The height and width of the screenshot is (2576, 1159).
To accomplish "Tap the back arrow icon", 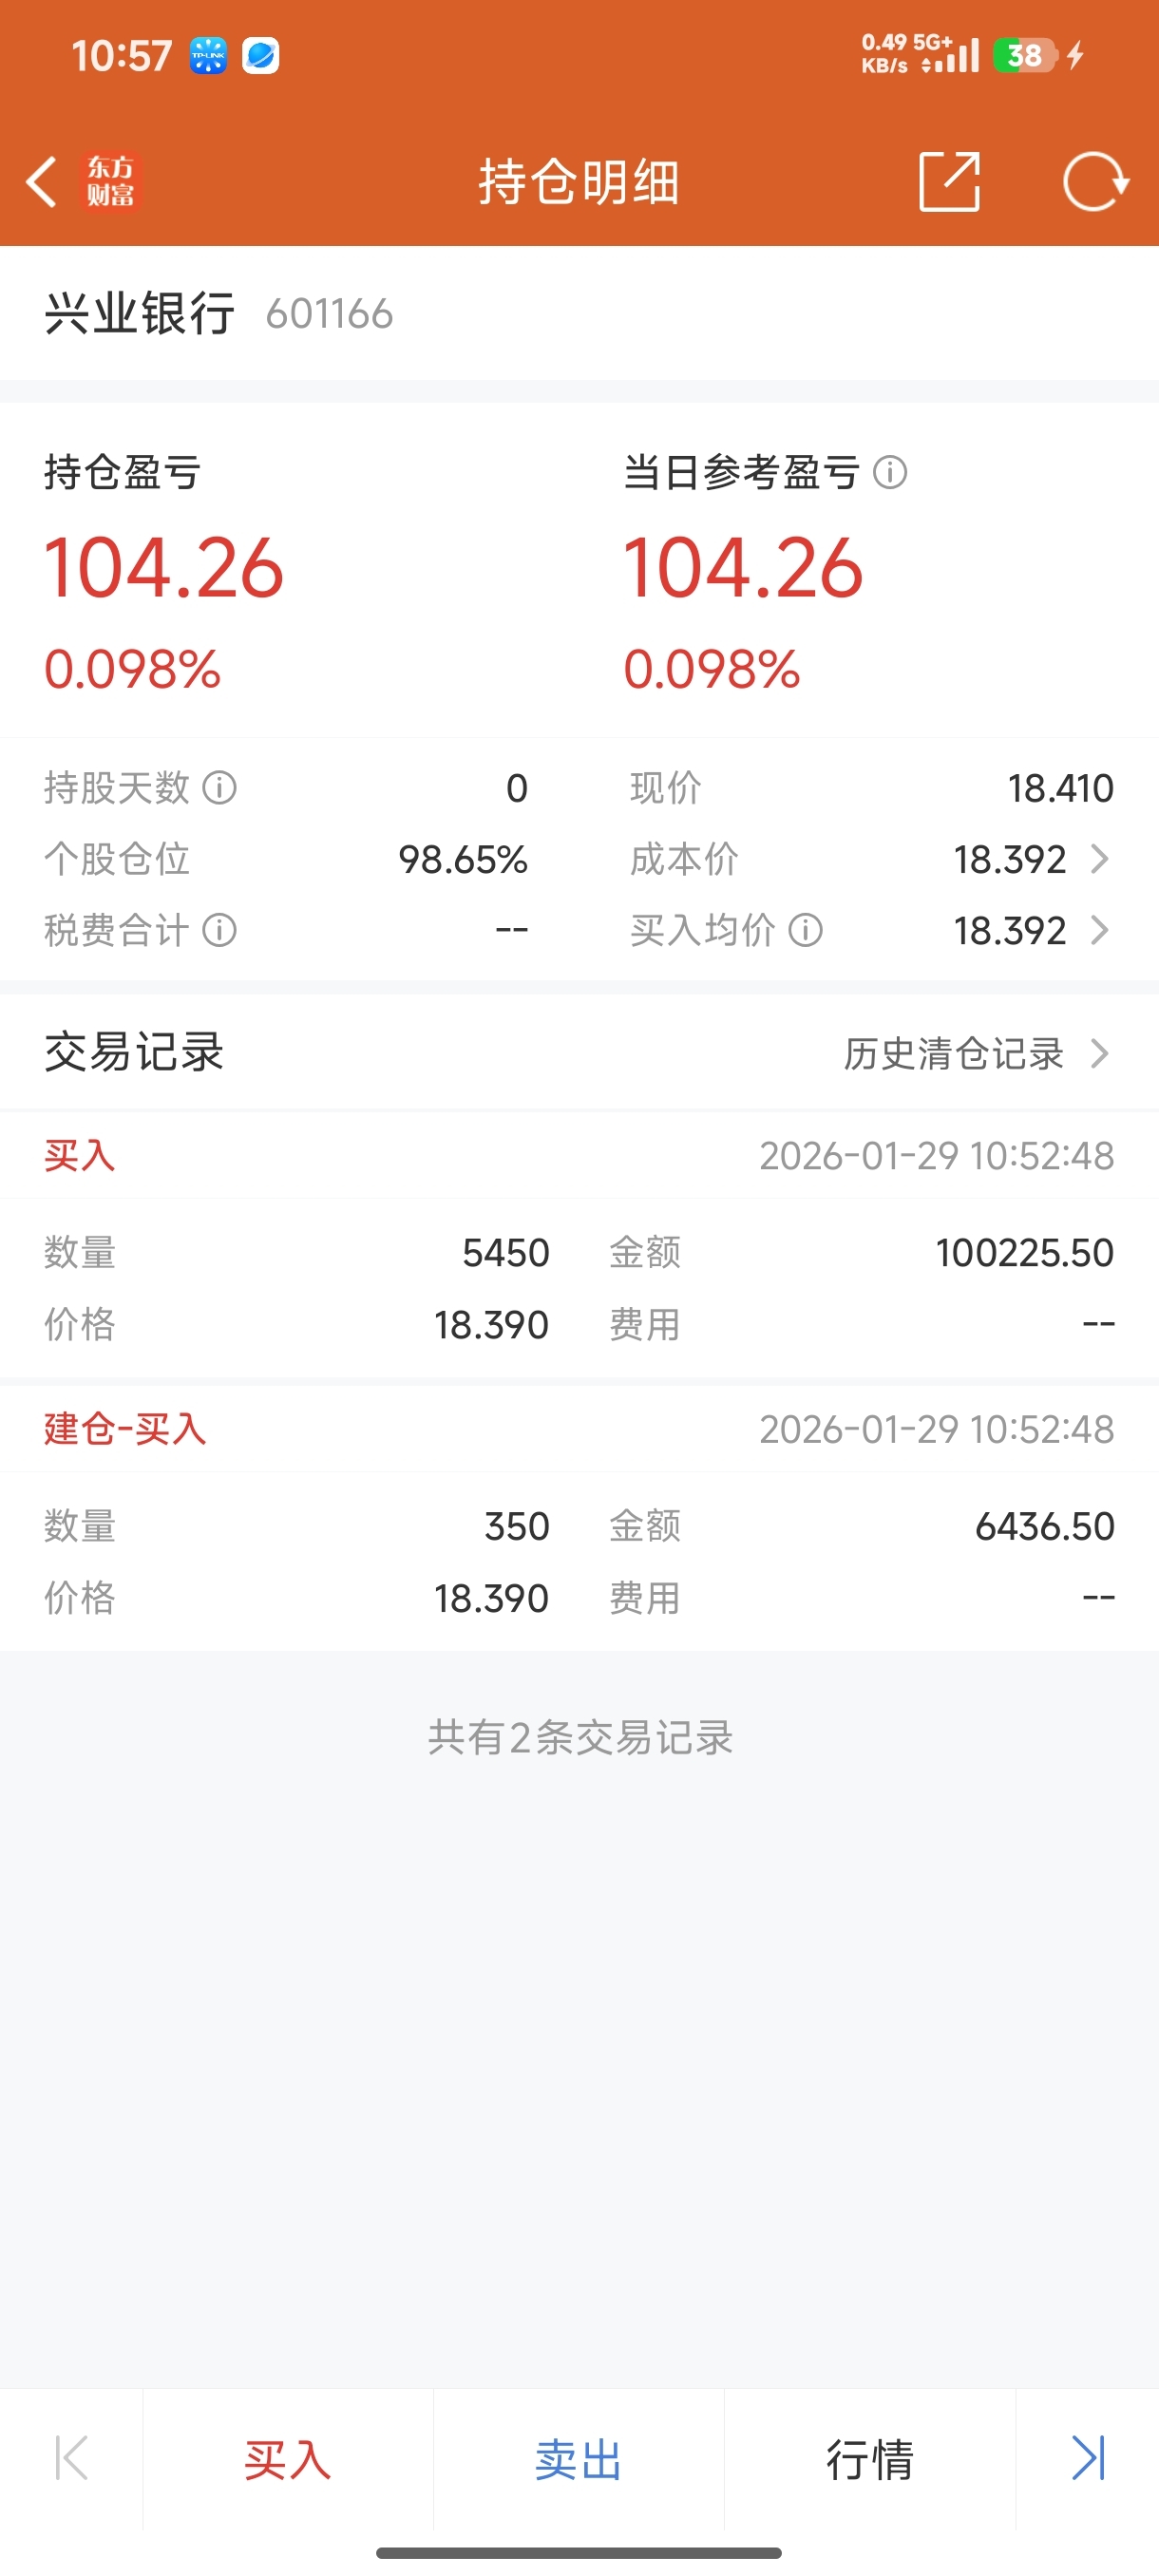I will (41, 182).
